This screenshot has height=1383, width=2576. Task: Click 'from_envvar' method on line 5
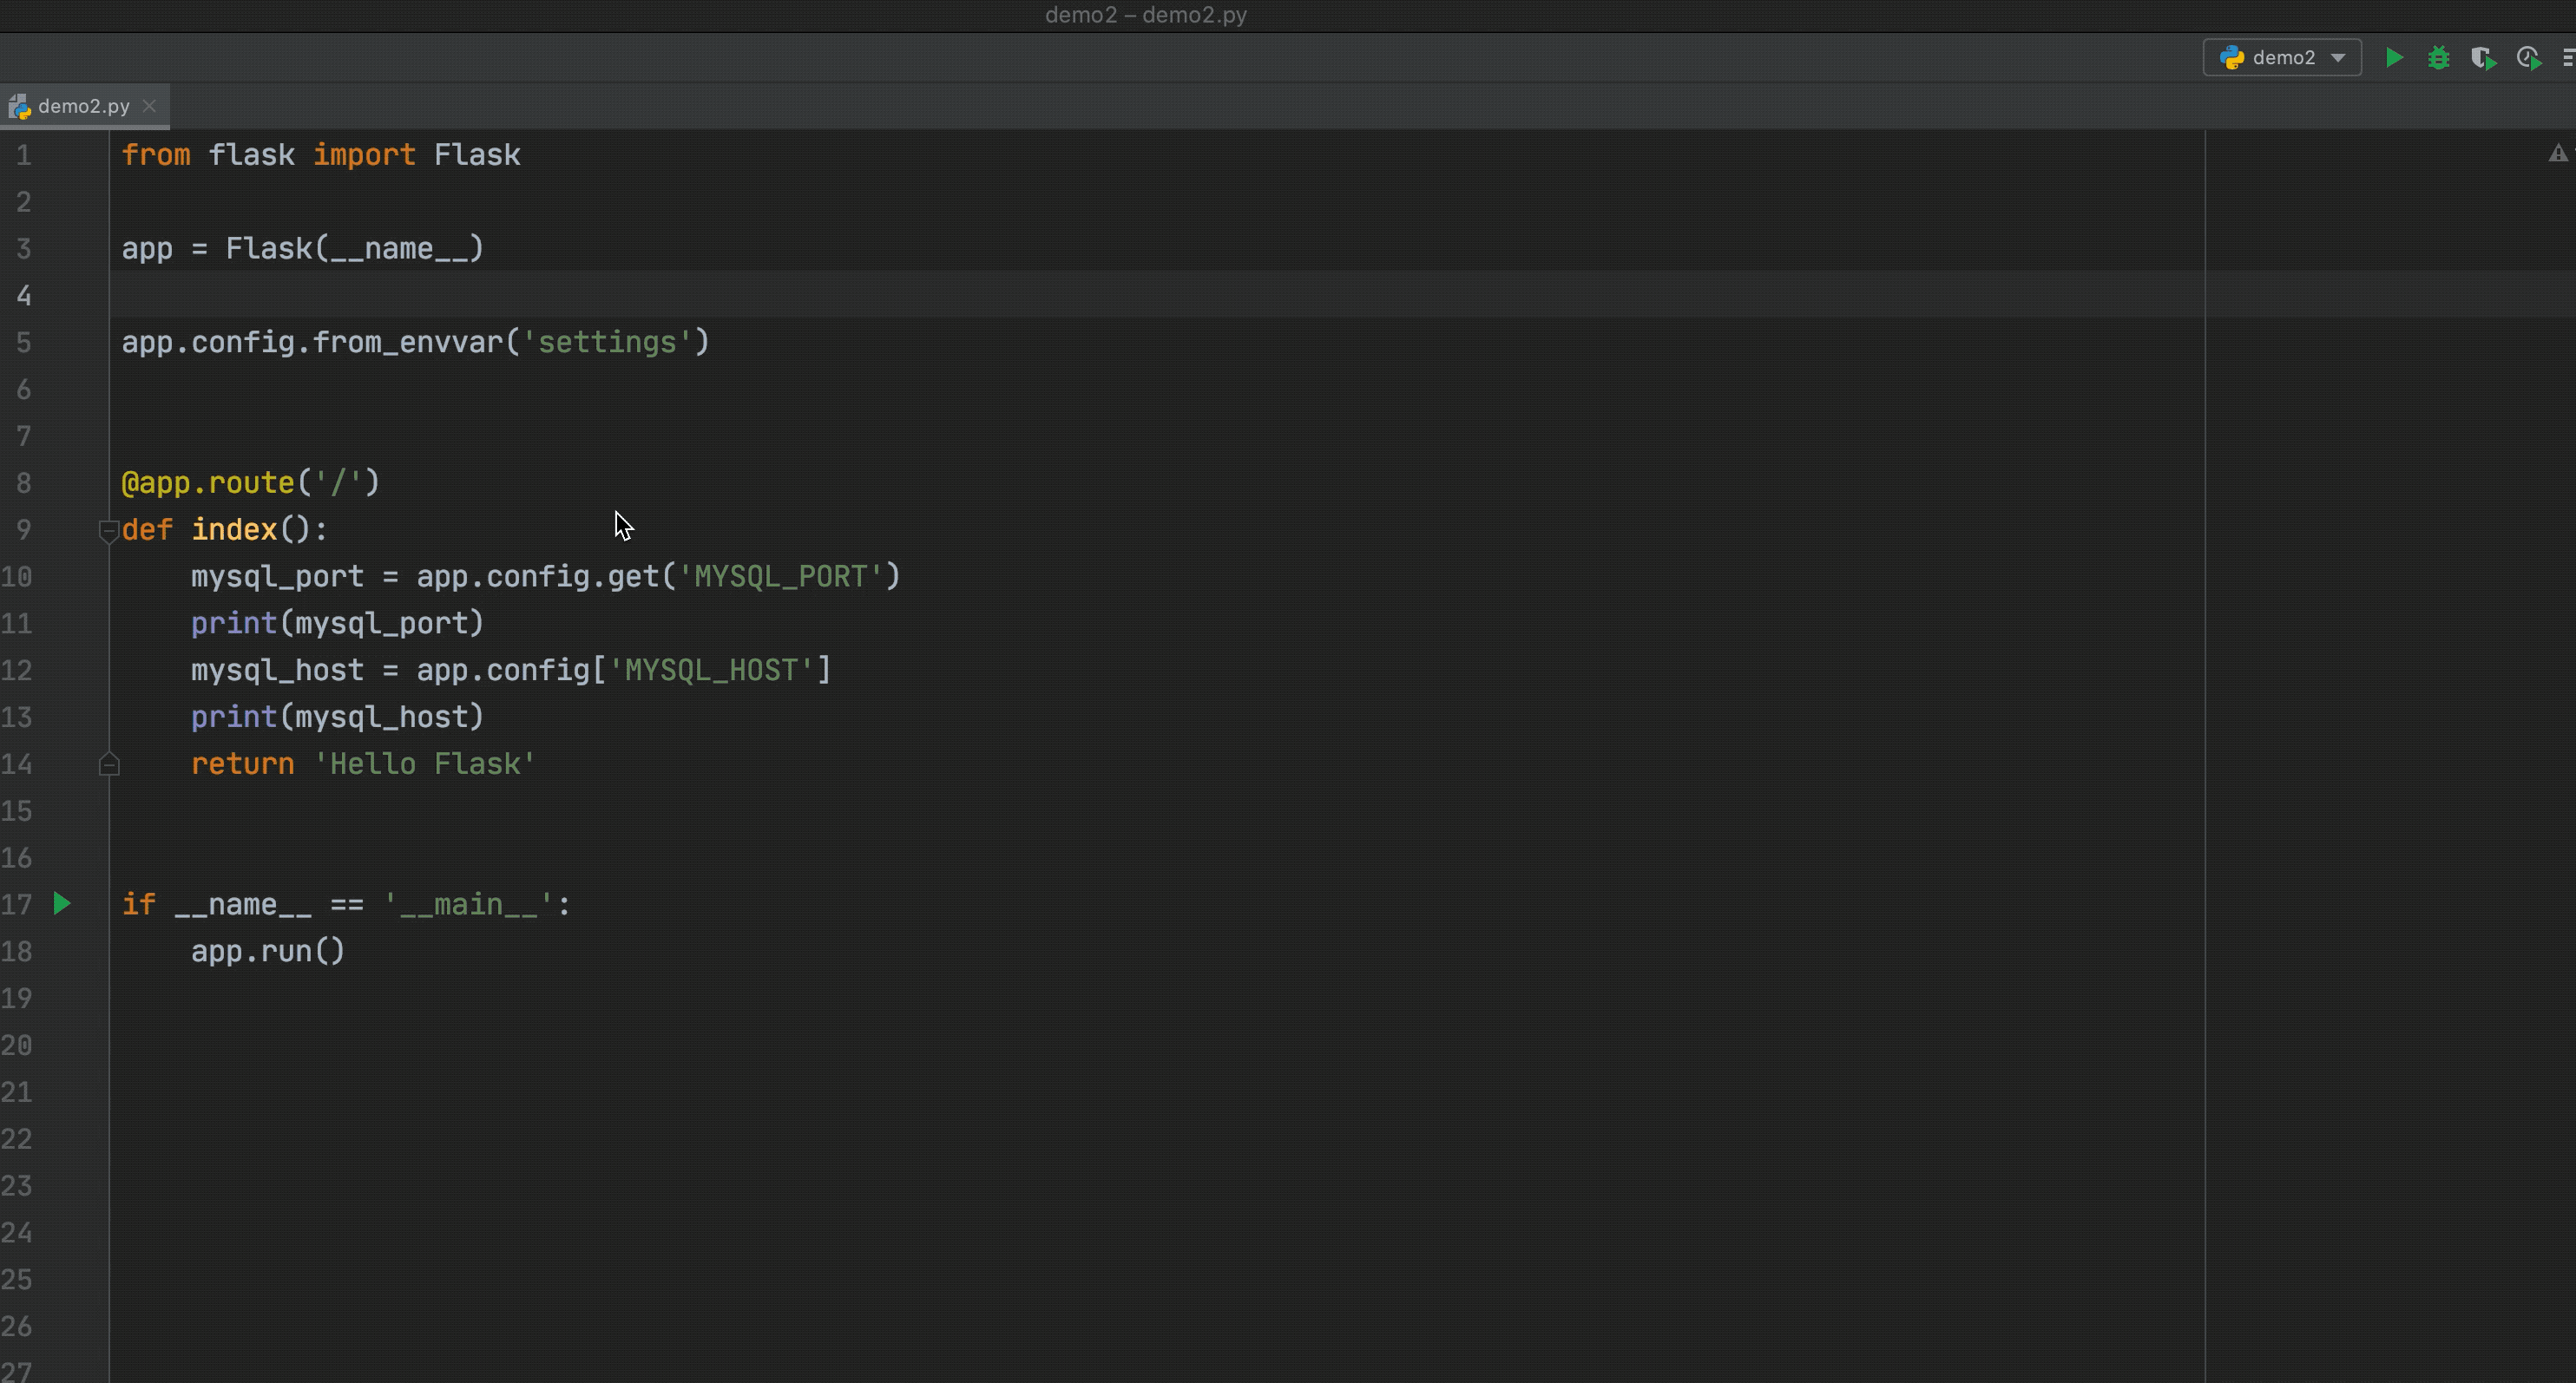click(x=408, y=342)
